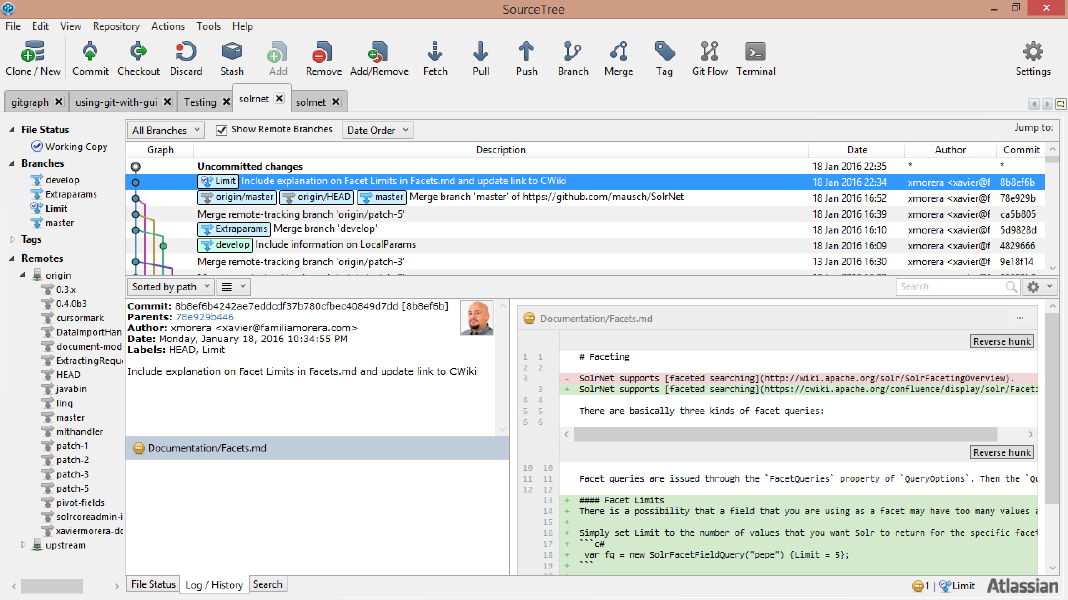
Task: Open the Sorted by path dropdown
Action: 171,287
